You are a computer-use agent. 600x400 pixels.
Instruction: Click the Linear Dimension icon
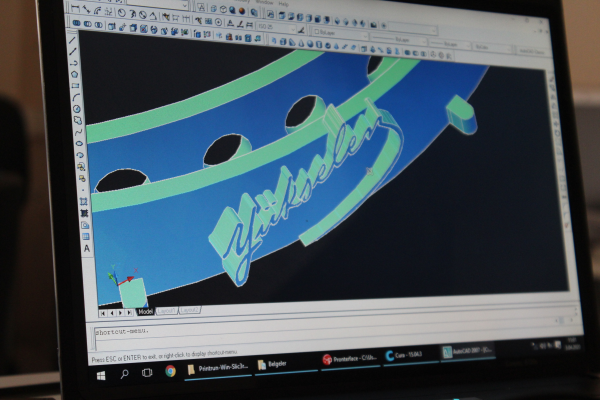point(75,8)
